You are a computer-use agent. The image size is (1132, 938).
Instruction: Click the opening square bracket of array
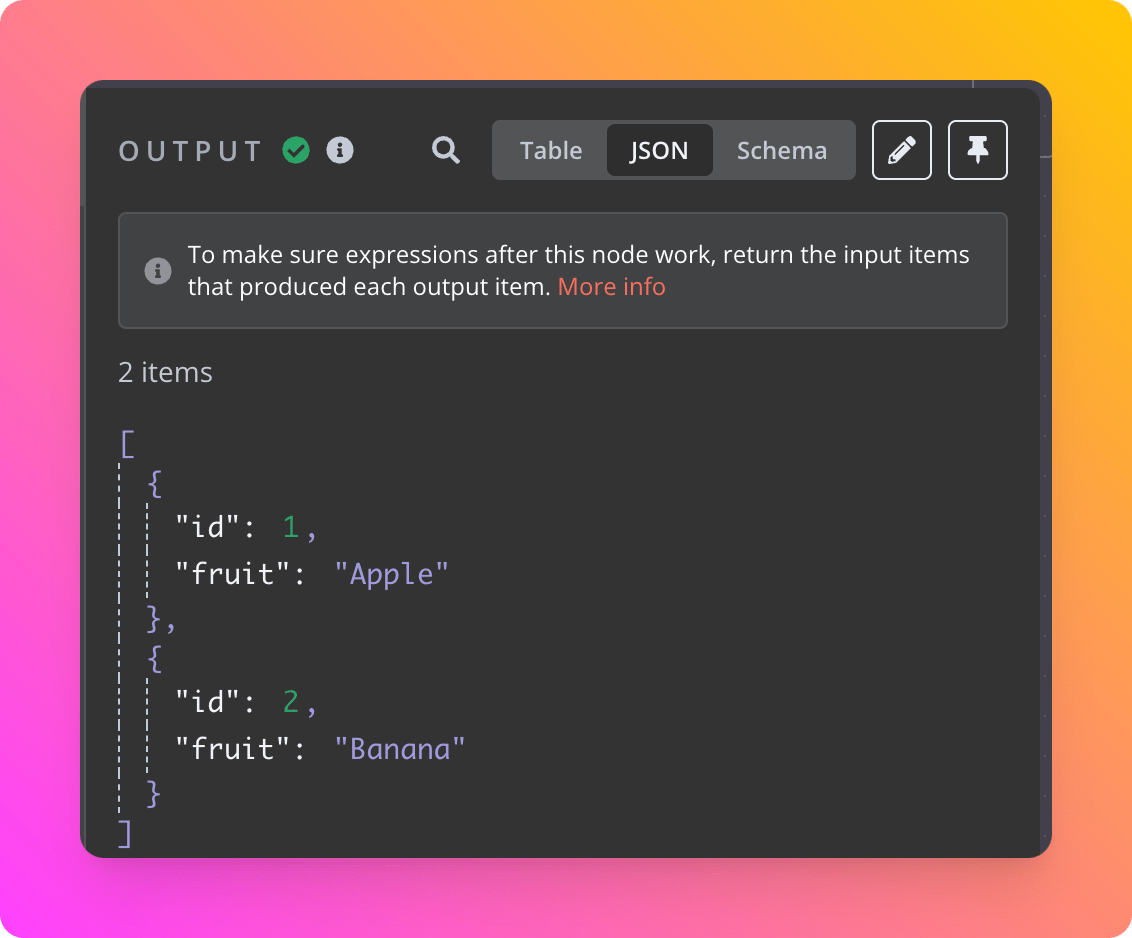tap(127, 443)
